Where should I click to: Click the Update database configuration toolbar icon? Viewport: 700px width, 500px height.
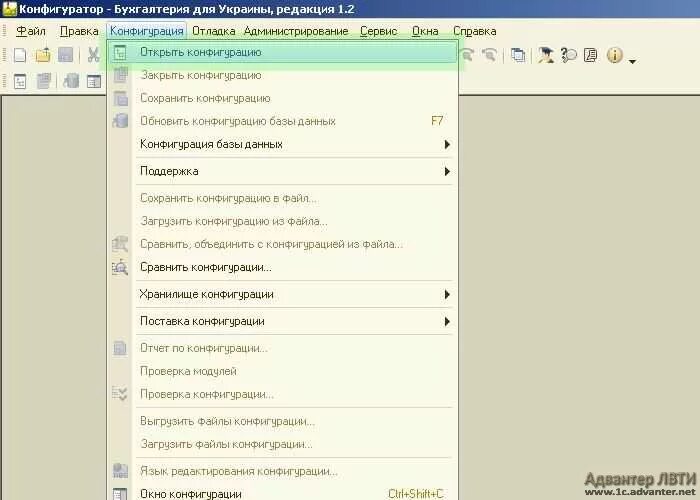(x=71, y=82)
